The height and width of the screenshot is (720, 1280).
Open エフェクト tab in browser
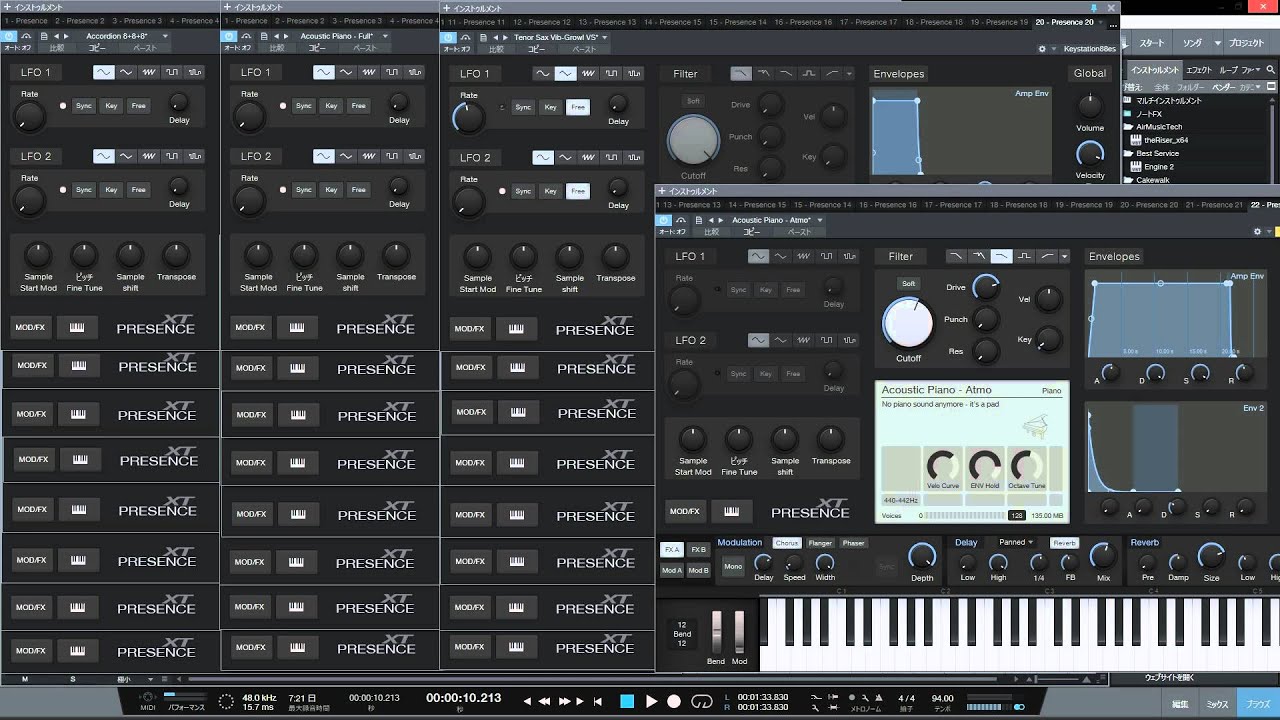[x=1199, y=70]
